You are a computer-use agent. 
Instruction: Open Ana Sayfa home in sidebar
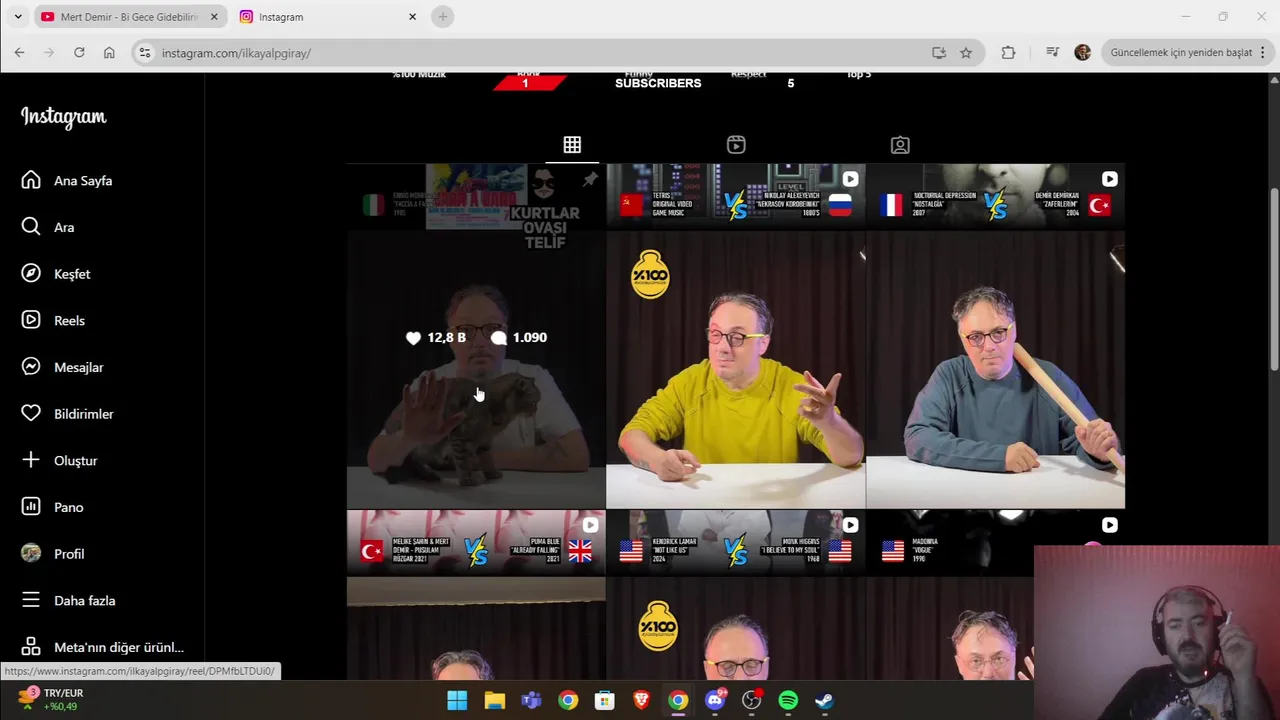click(x=68, y=181)
